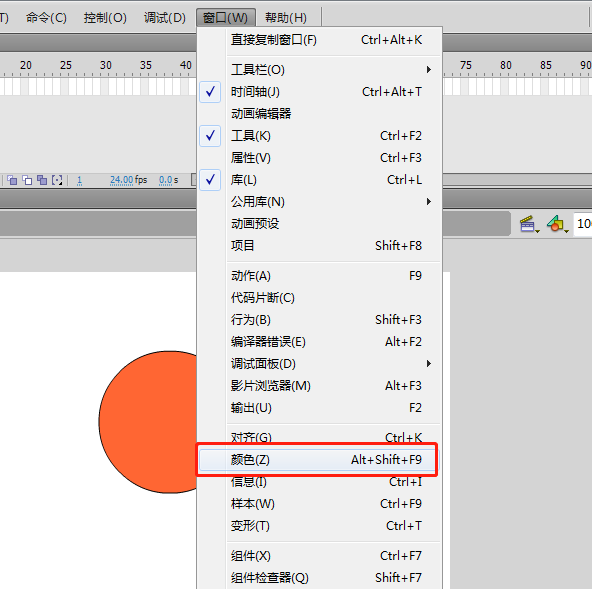Open the 影片浏览器(M) panel
Viewport: 592px width, 589px height.
tap(319, 386)
